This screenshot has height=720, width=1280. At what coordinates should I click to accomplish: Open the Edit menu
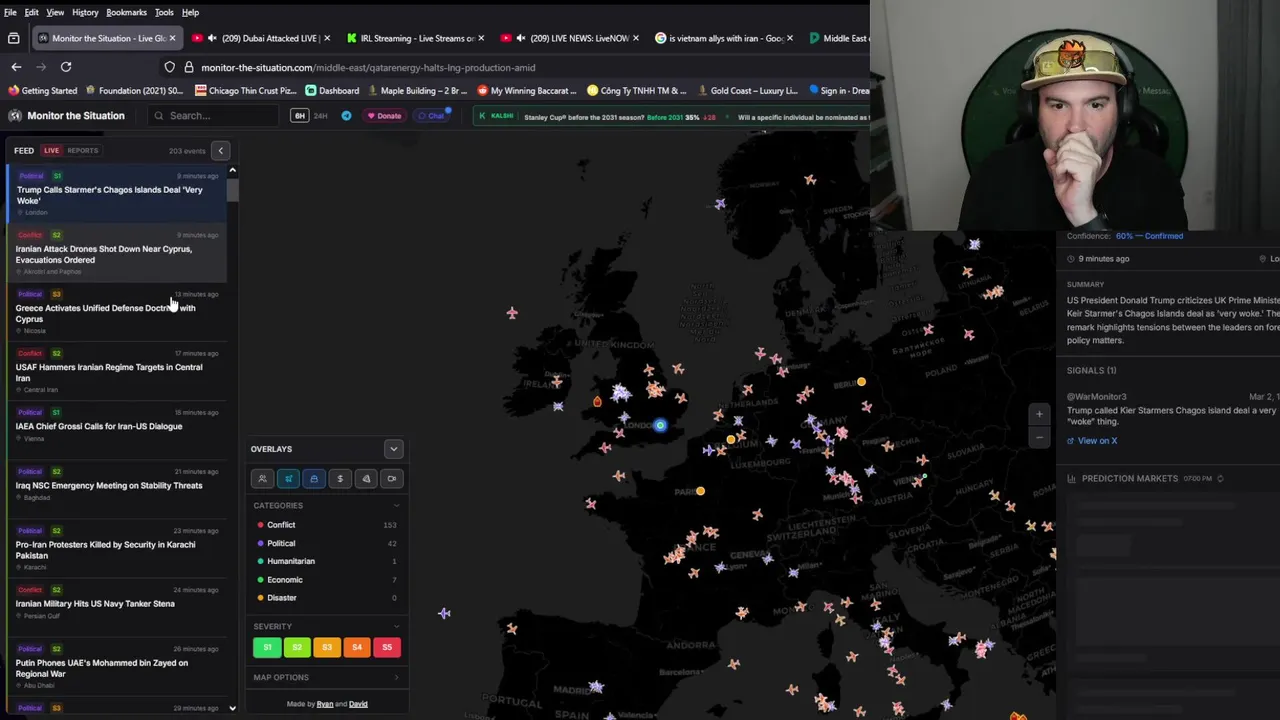(32, 12)
